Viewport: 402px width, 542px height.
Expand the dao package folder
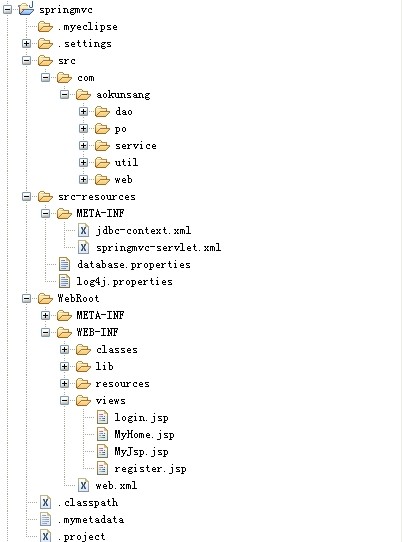[x=83, y=111]
